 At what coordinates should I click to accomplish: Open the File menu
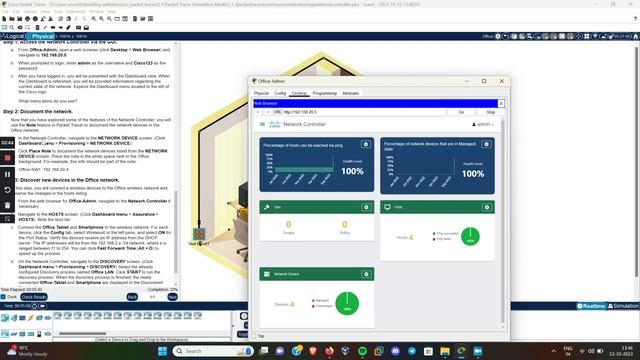click(5, 11)
